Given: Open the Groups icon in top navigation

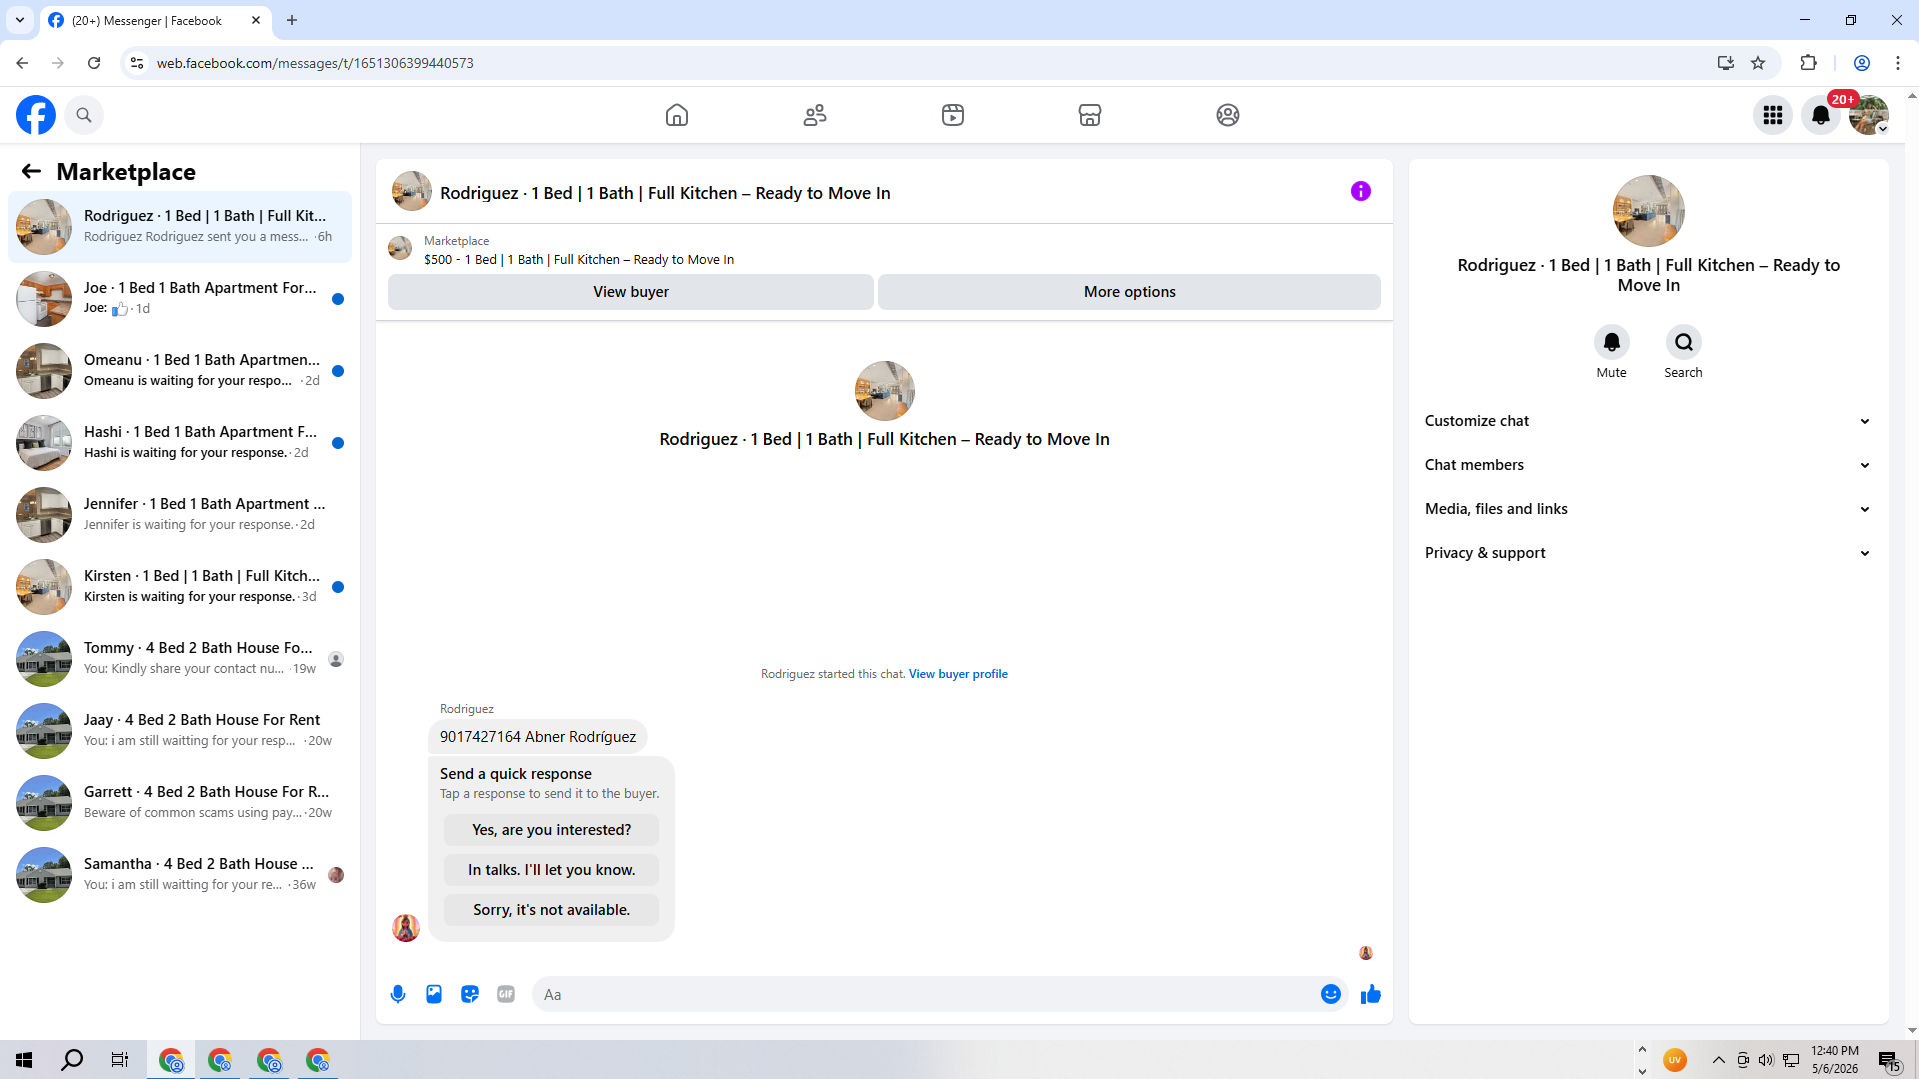Looking at the screenshot, I should [x=1228, y=115].
